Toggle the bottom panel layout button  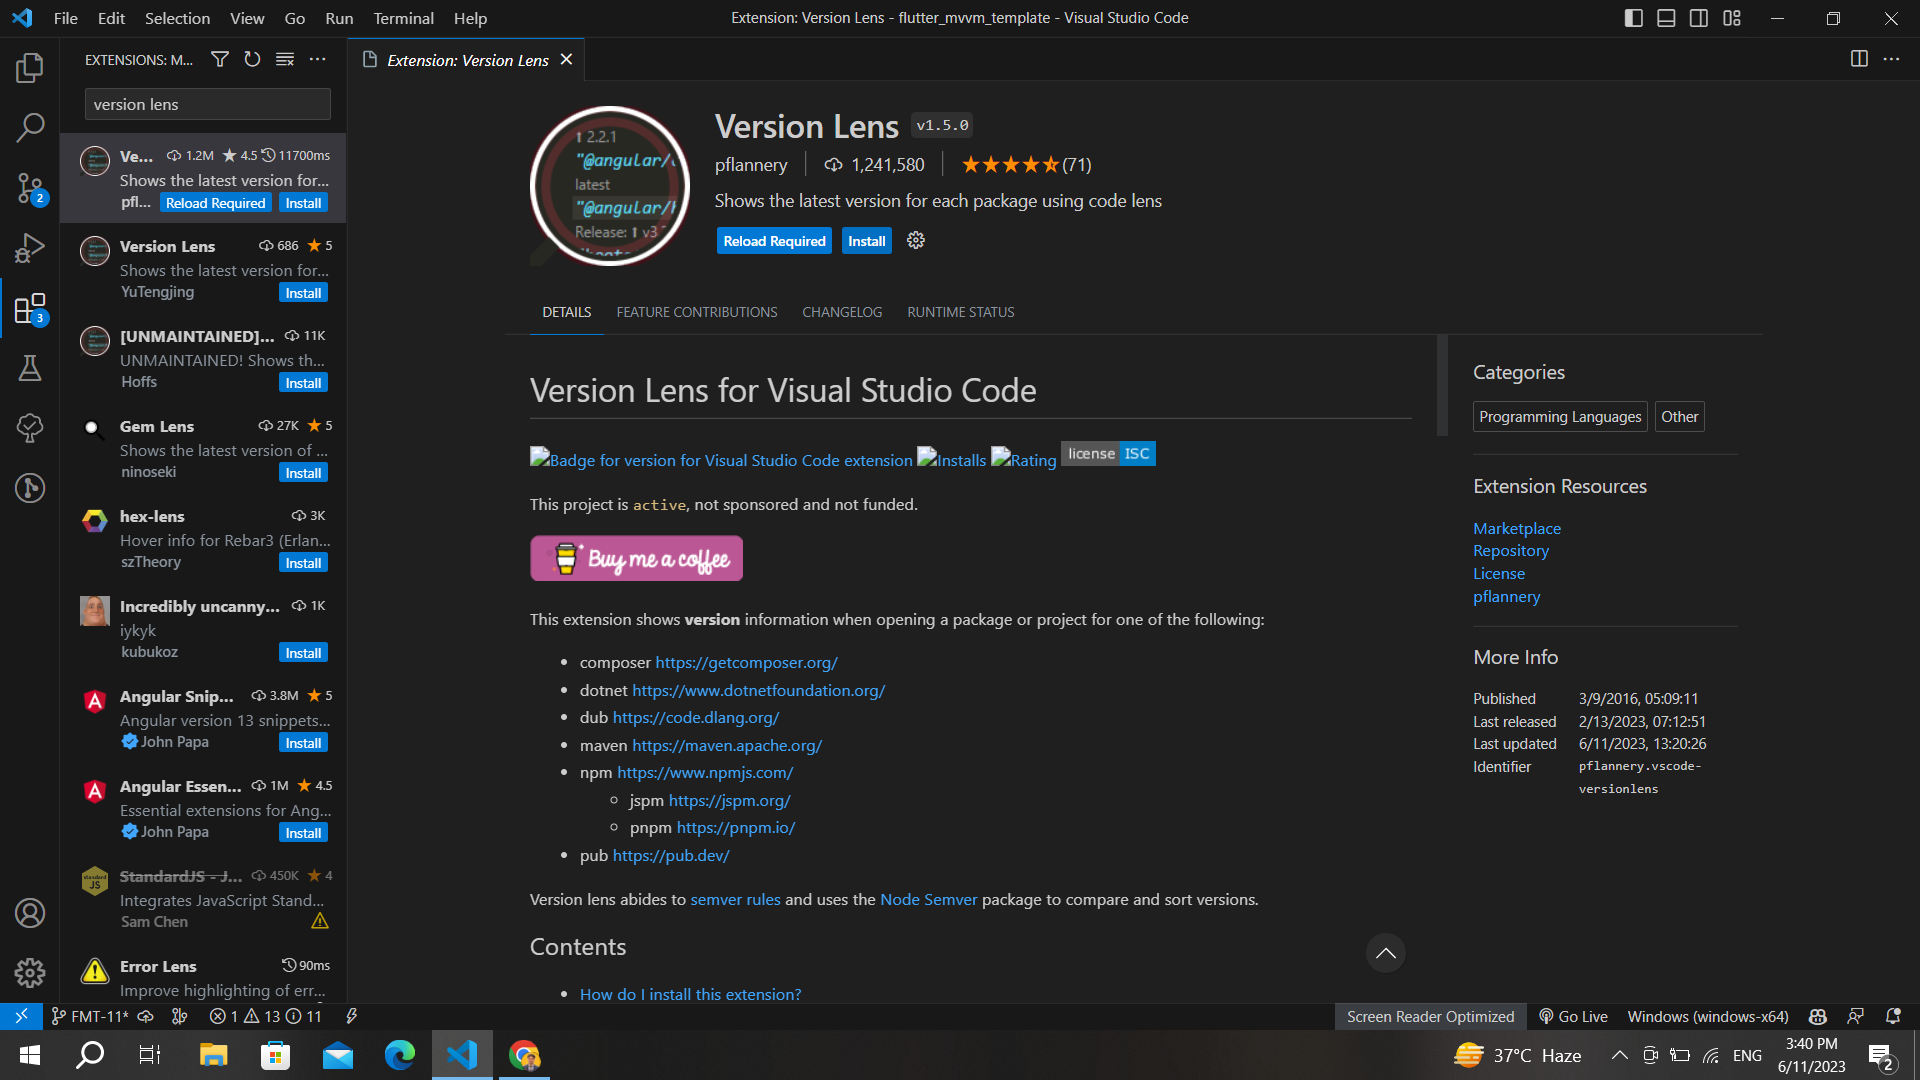coord(1666,18)
